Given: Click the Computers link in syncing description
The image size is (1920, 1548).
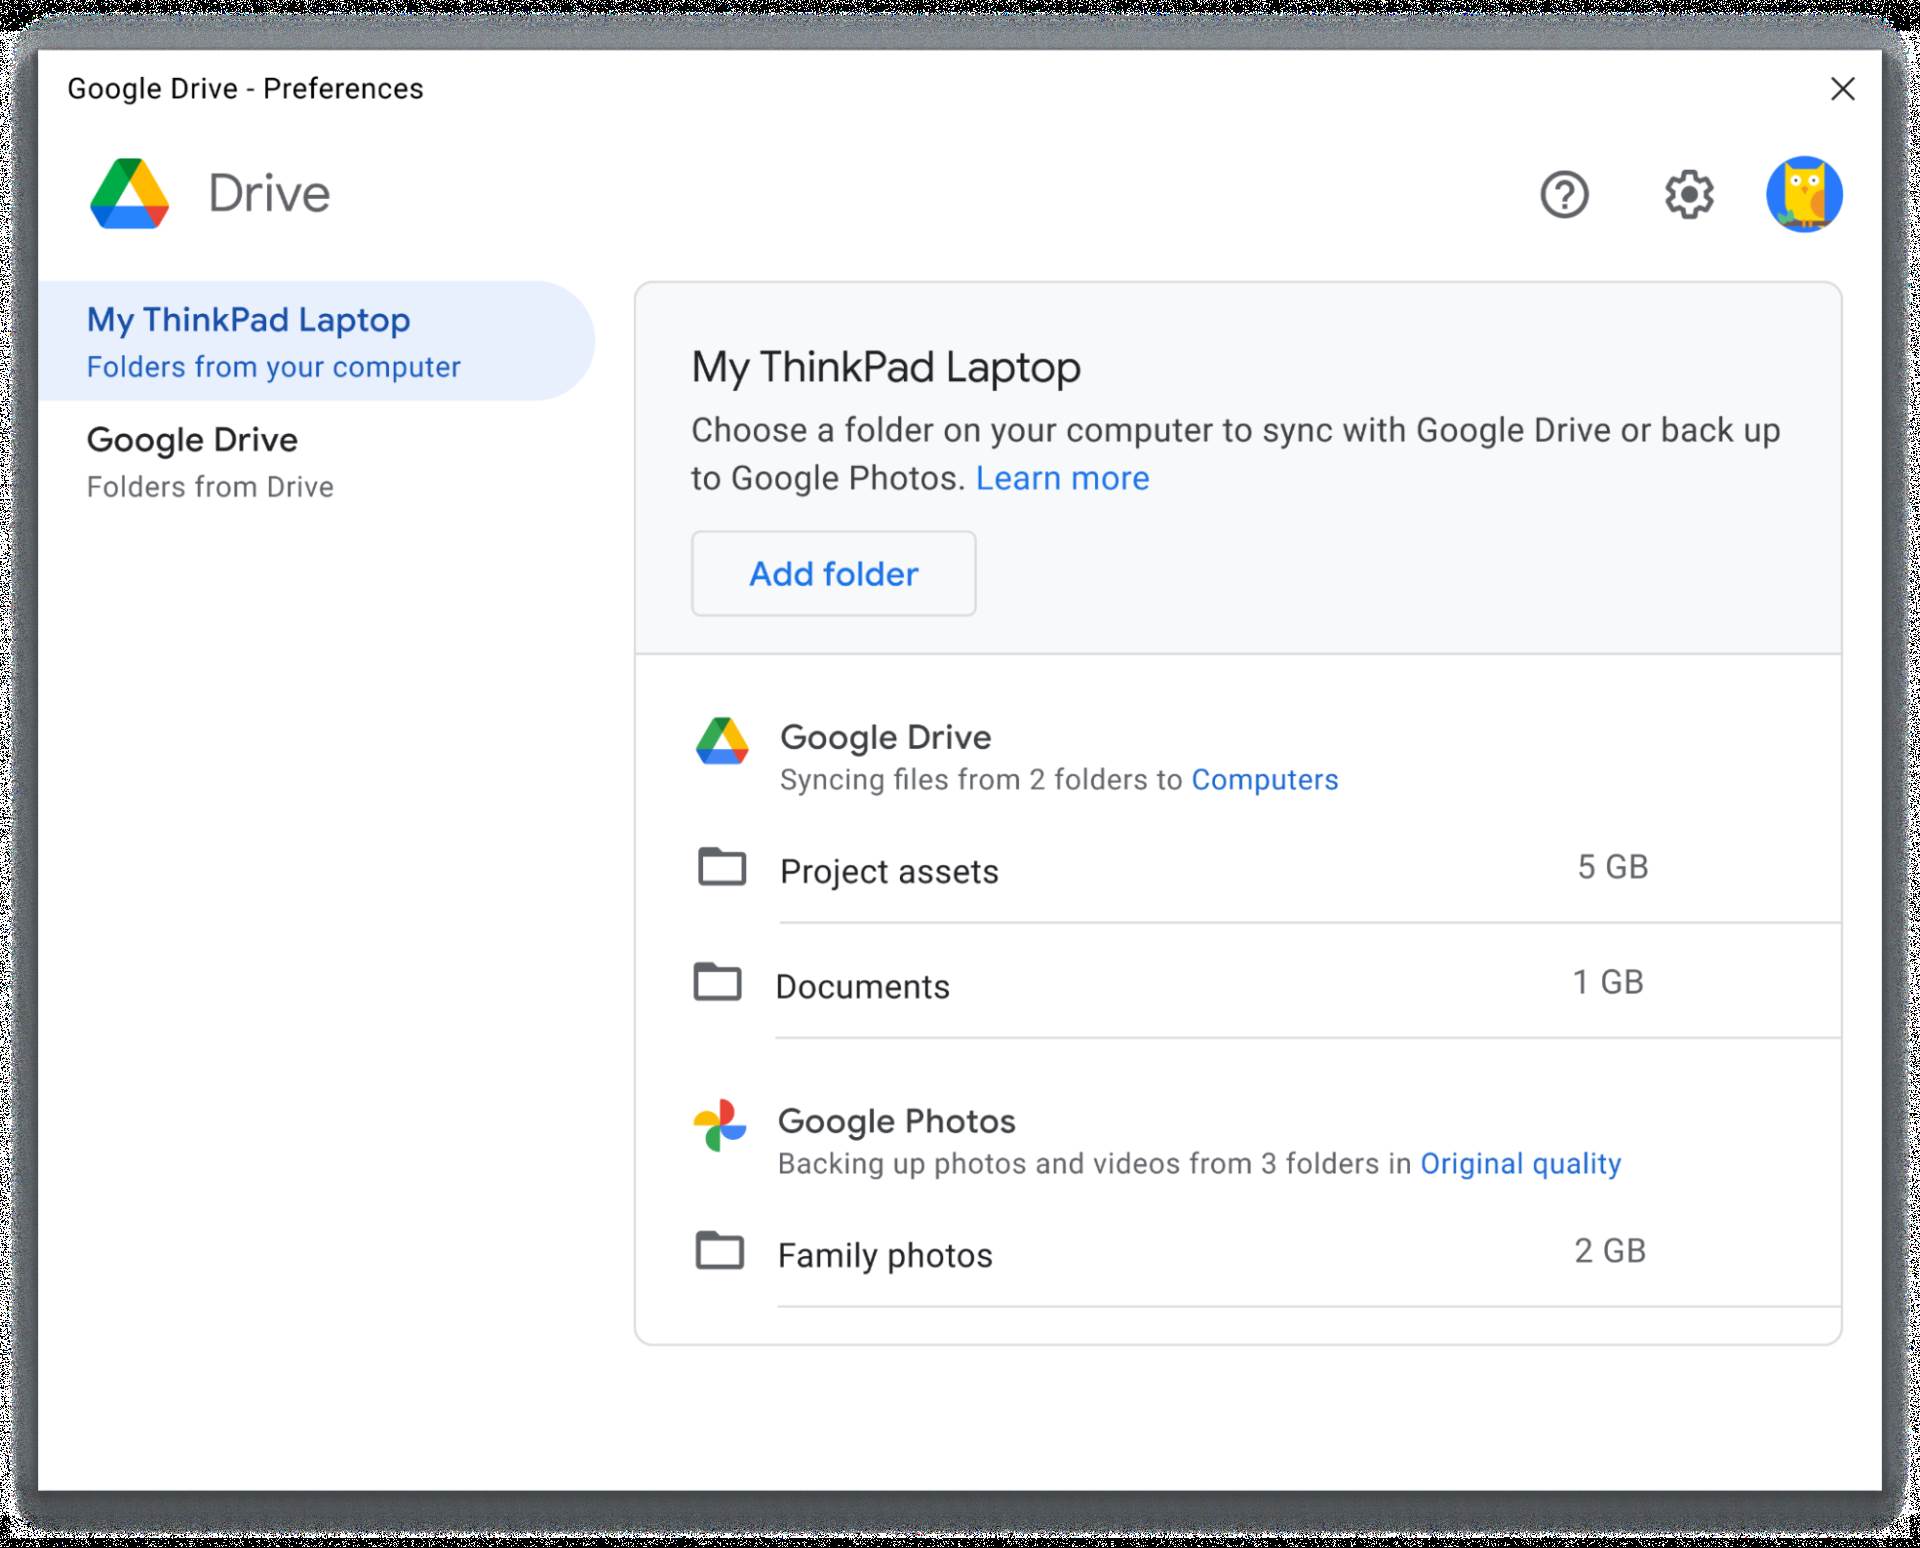Looking at the screenshot, I should [1265, 780].
